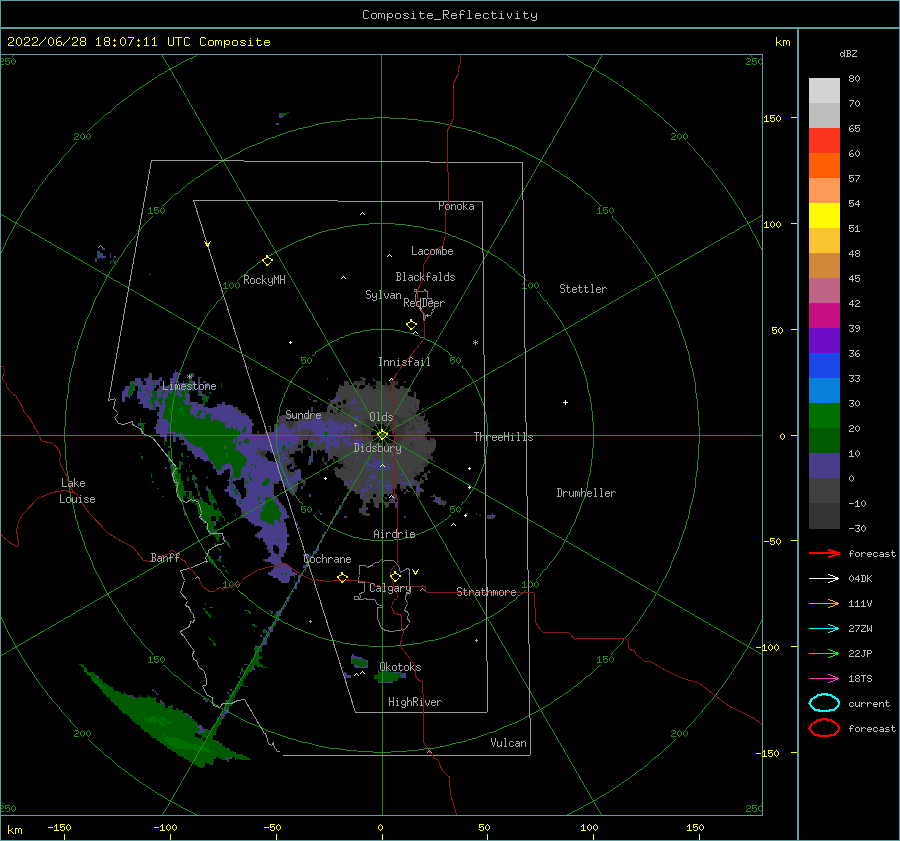Click the cyan current ellipse legend icon
Viewport: 900px width, 841px height.
coord(824,703)
